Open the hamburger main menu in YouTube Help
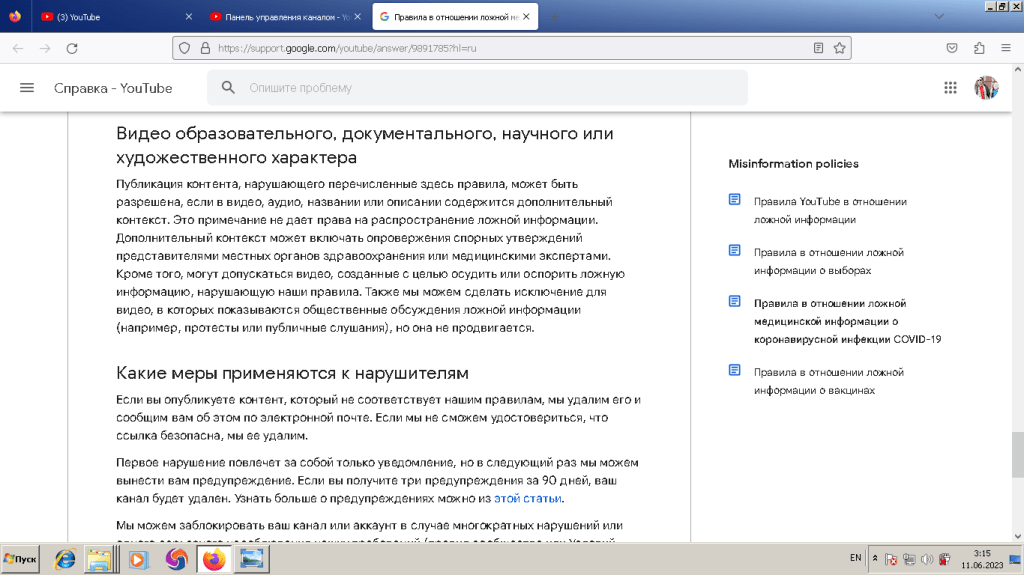Screen dimensions: 1024x575 (x=27, y=88)
